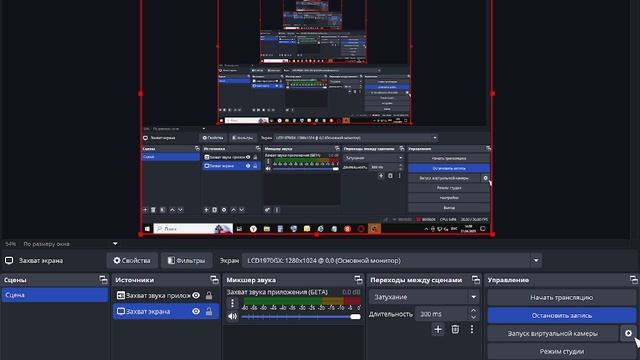
Task: Click Остановить запись
Action: pos(562,315)
